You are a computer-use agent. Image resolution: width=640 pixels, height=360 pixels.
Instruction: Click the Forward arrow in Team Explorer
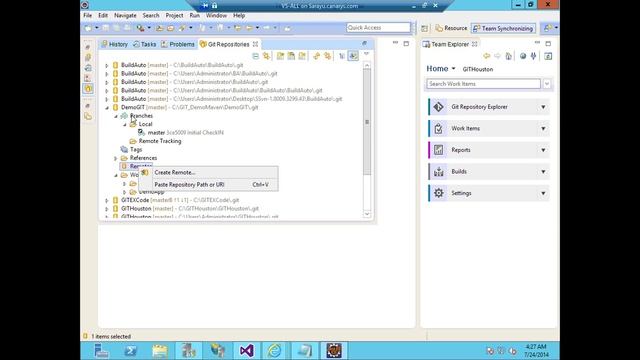click(x=497, y=56)
